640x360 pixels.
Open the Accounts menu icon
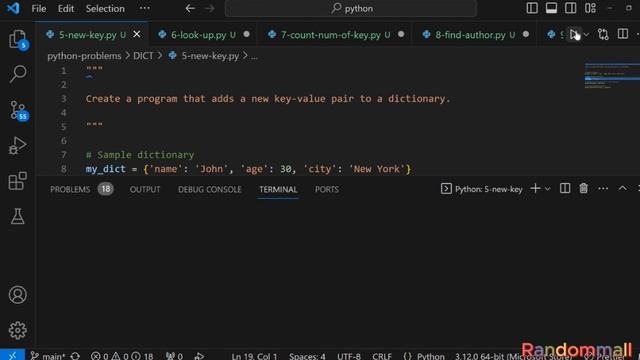coord(18,295)
